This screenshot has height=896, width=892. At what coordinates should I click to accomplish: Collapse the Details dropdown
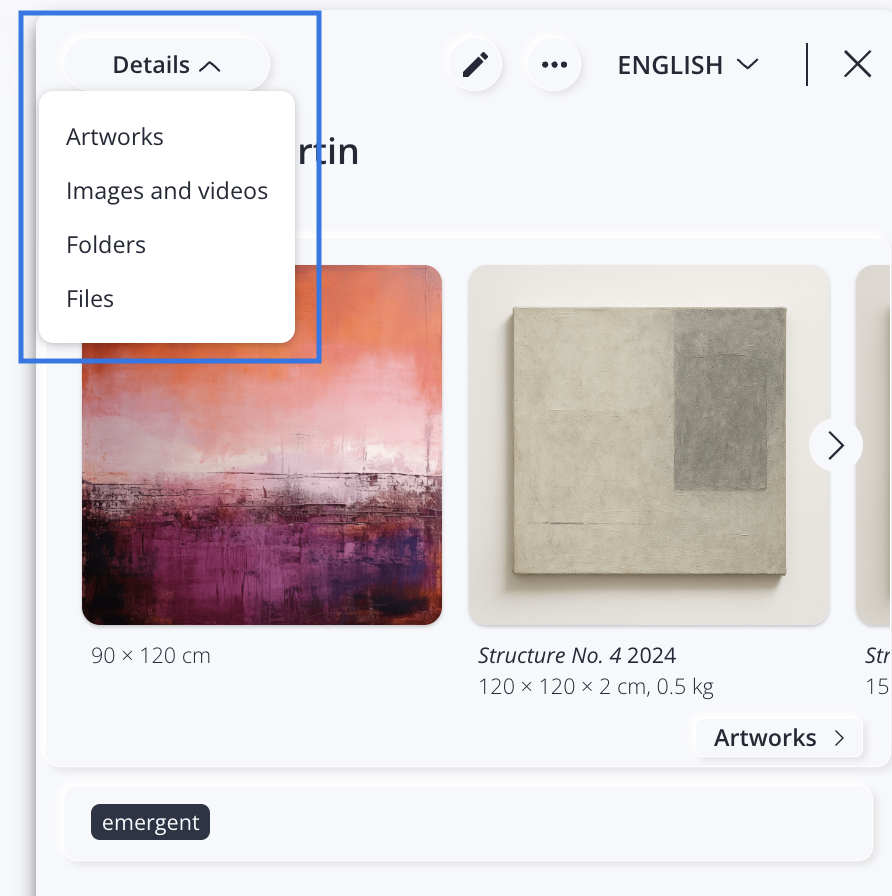tap(166, 65)
